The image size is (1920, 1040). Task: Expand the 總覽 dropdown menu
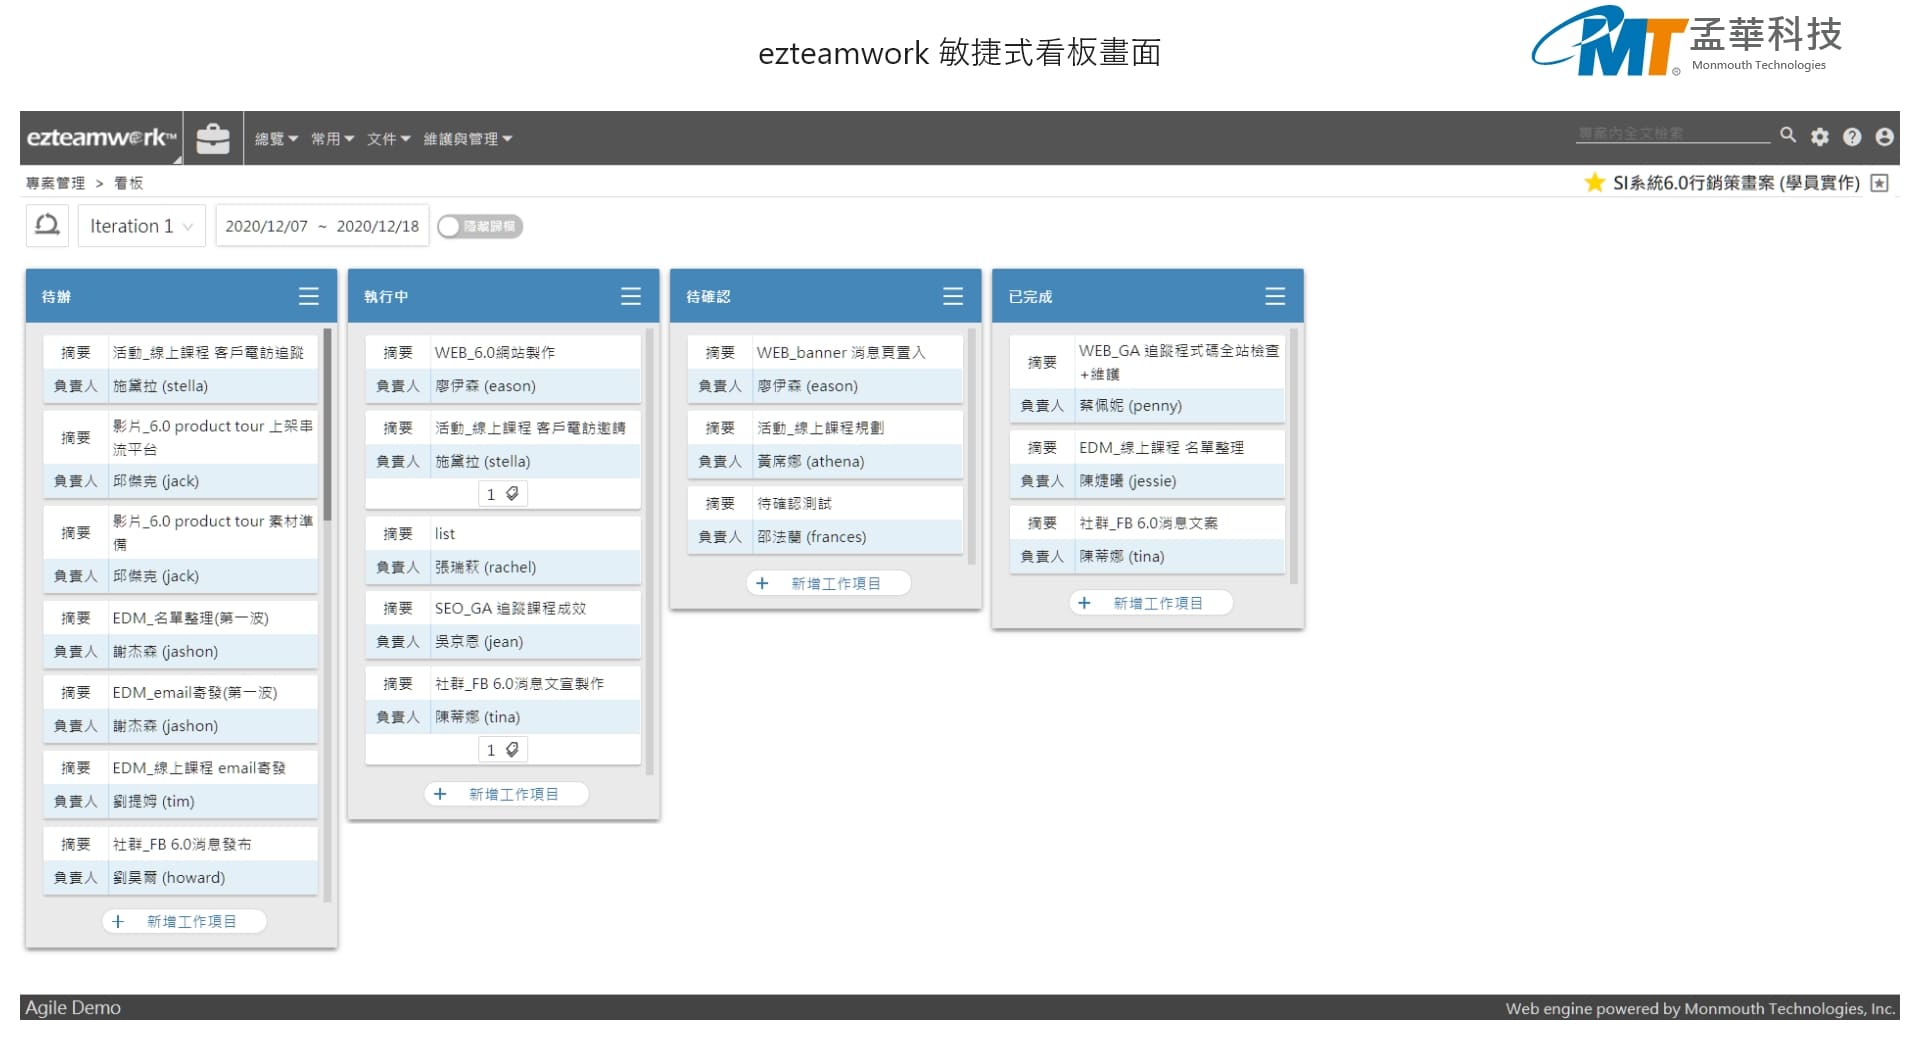(276, 139)
